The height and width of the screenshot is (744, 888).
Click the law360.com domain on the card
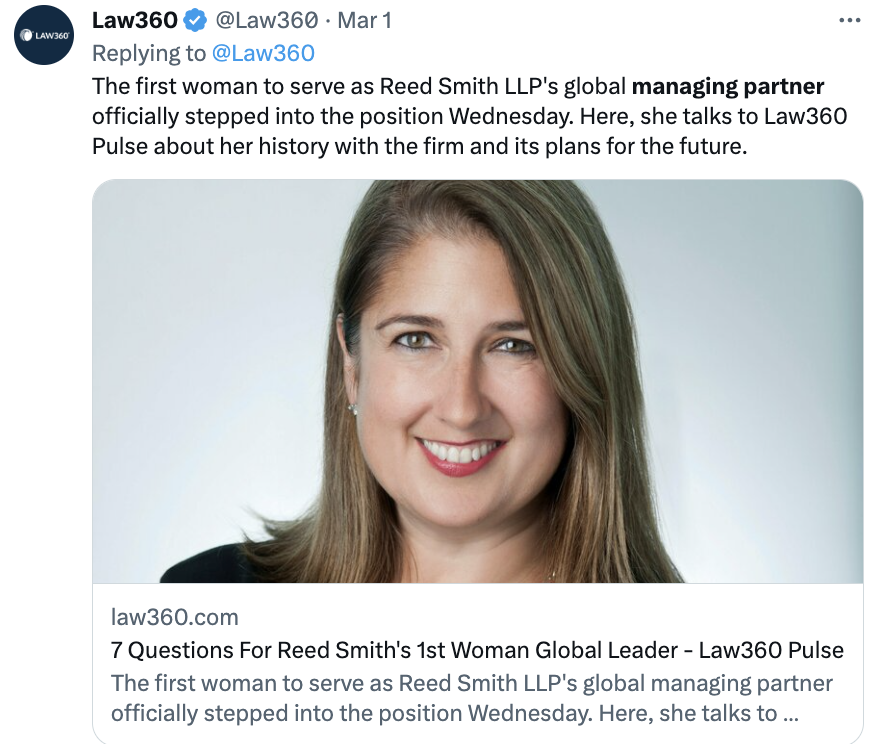coord(175,617)
